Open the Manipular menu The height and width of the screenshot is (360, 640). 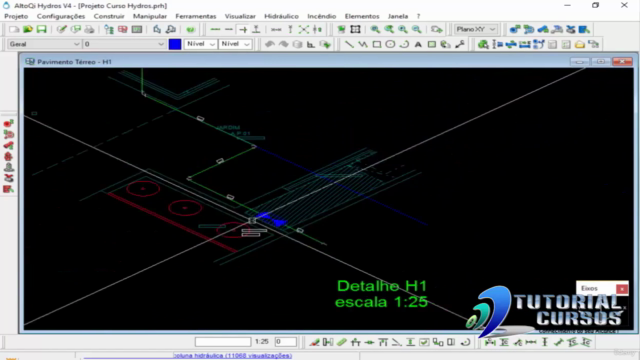(150, 16)
